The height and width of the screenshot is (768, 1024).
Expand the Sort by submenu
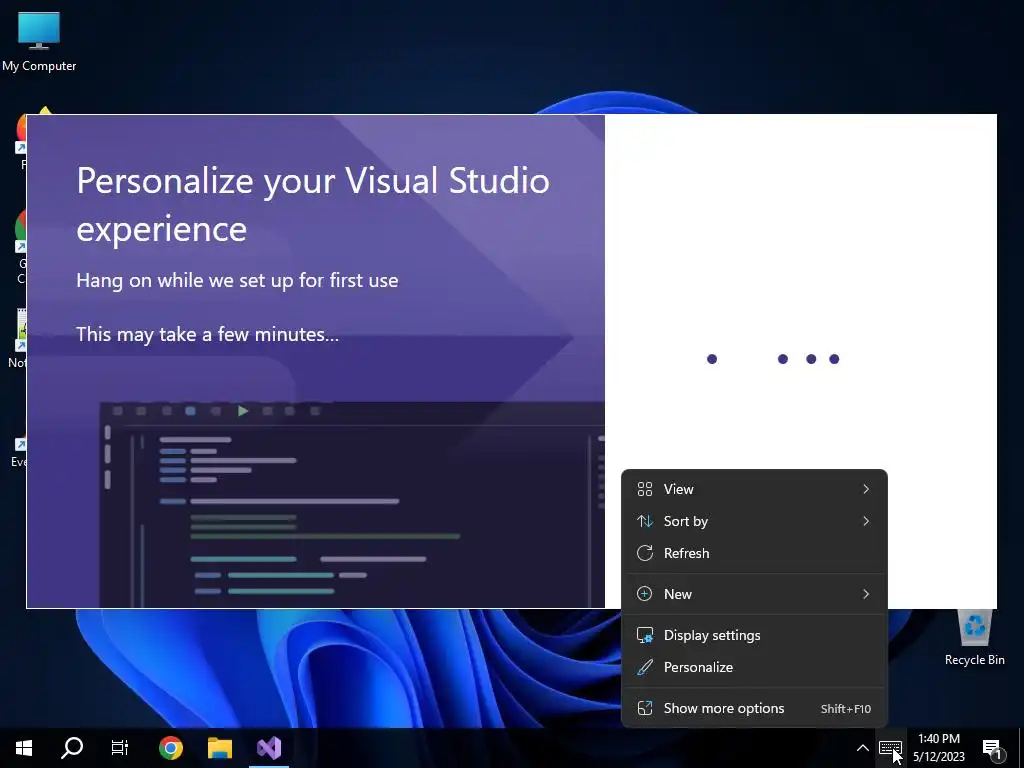point(754,521)
